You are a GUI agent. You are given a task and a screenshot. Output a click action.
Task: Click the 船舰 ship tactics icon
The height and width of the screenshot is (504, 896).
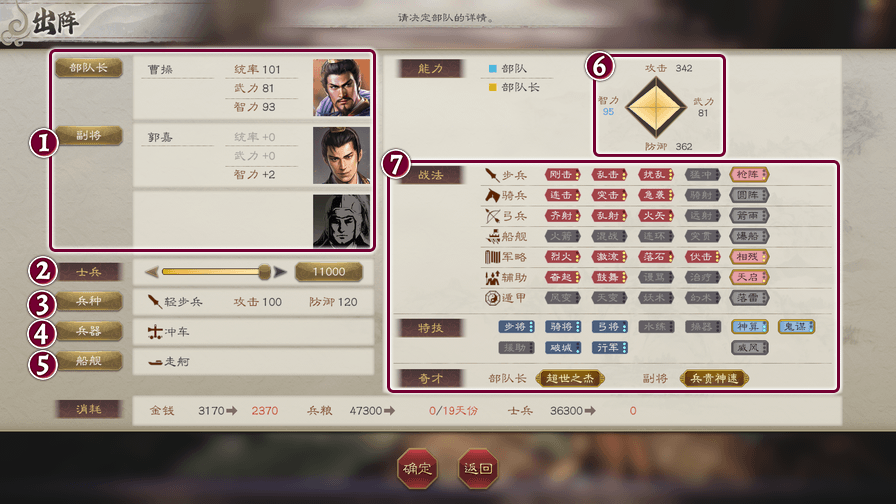[492, 237]
